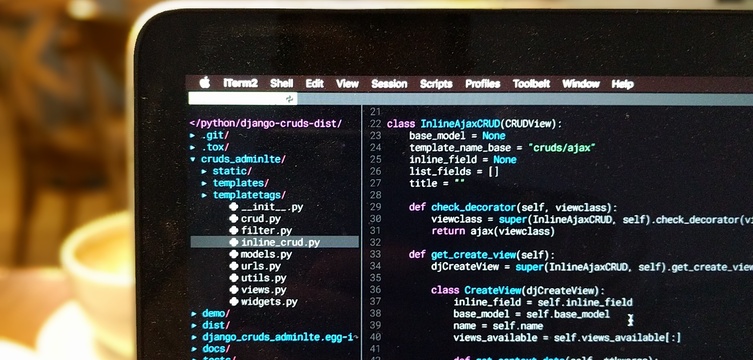Click the file icon beside crud.py
This screenshot has height=360, width=753.
[234, 219]
